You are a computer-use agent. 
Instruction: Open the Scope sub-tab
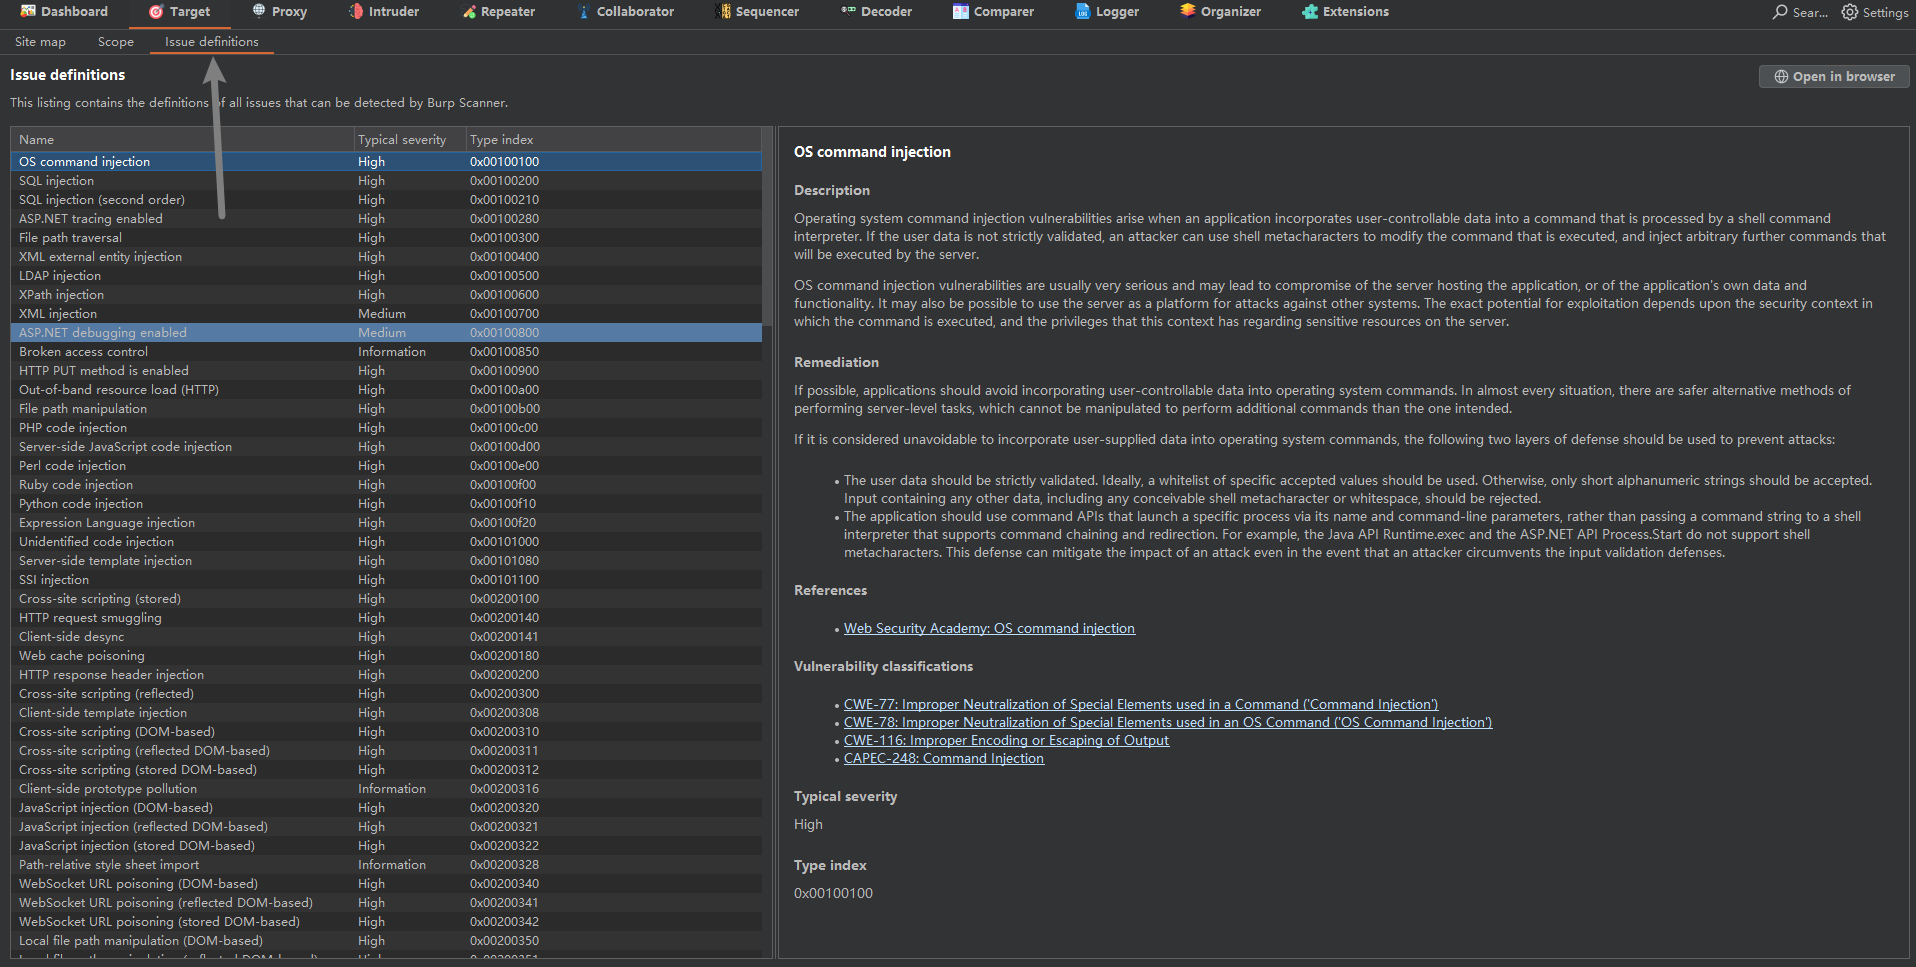(x=116, y=42)
